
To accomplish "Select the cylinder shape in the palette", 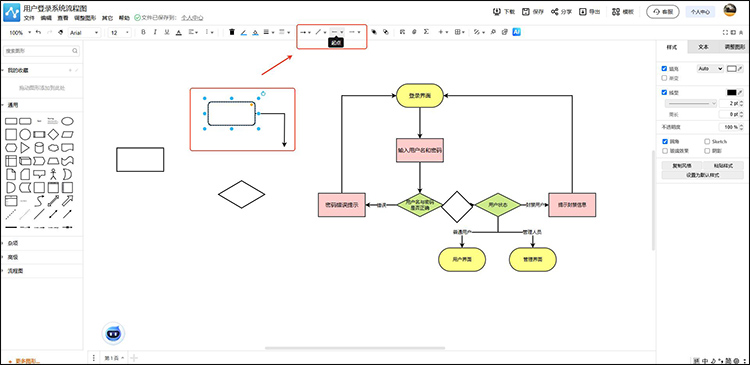I will click(x=39, y=148).
